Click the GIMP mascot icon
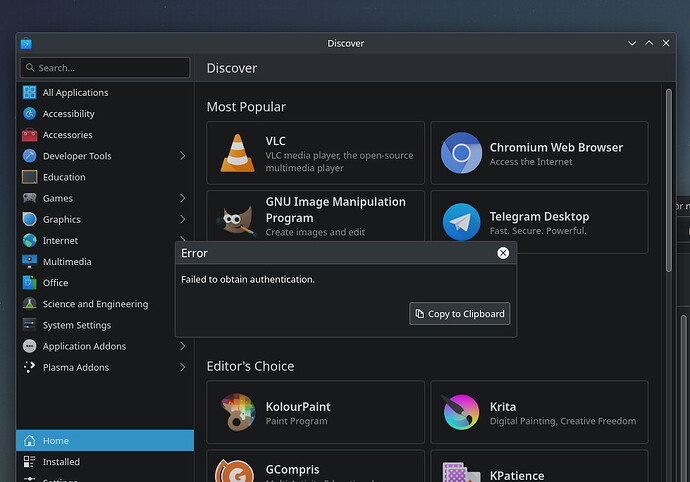This screenshot has height=482, width=690. point(236,220)
